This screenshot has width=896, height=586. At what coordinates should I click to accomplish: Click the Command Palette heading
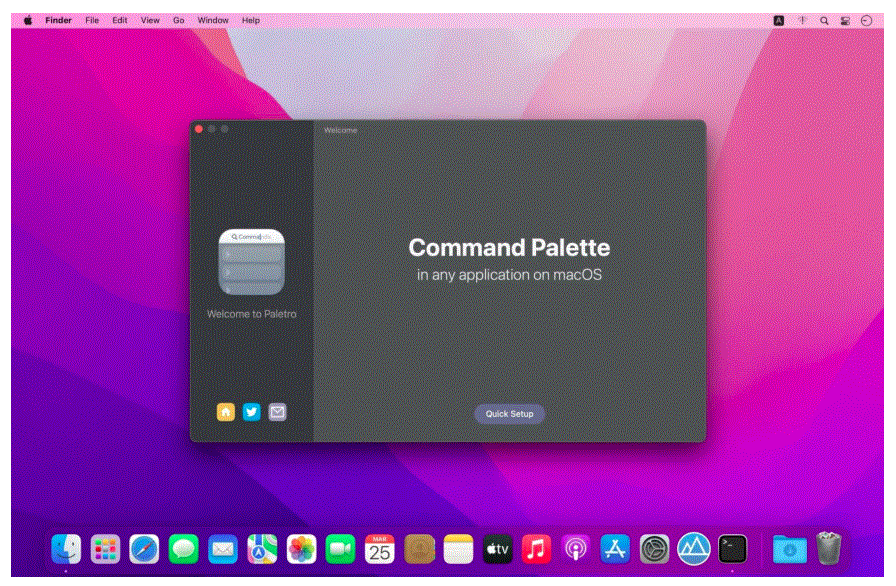pyautogui.click(x=509, y=247)
